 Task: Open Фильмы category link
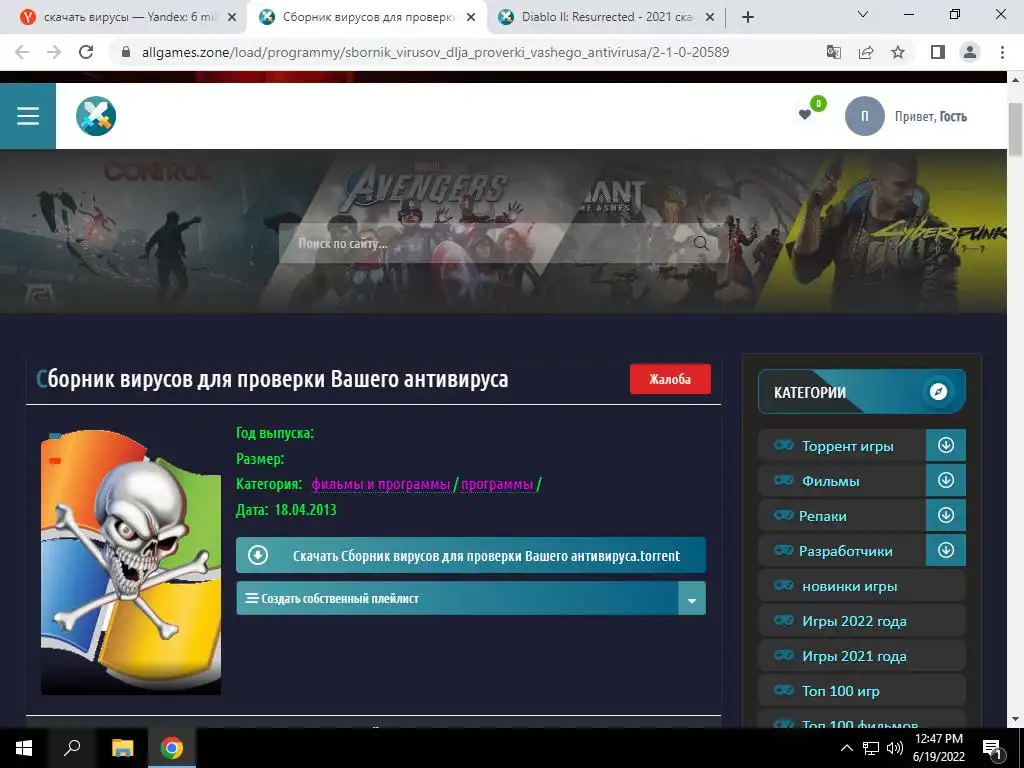click(x=831, y=481)
